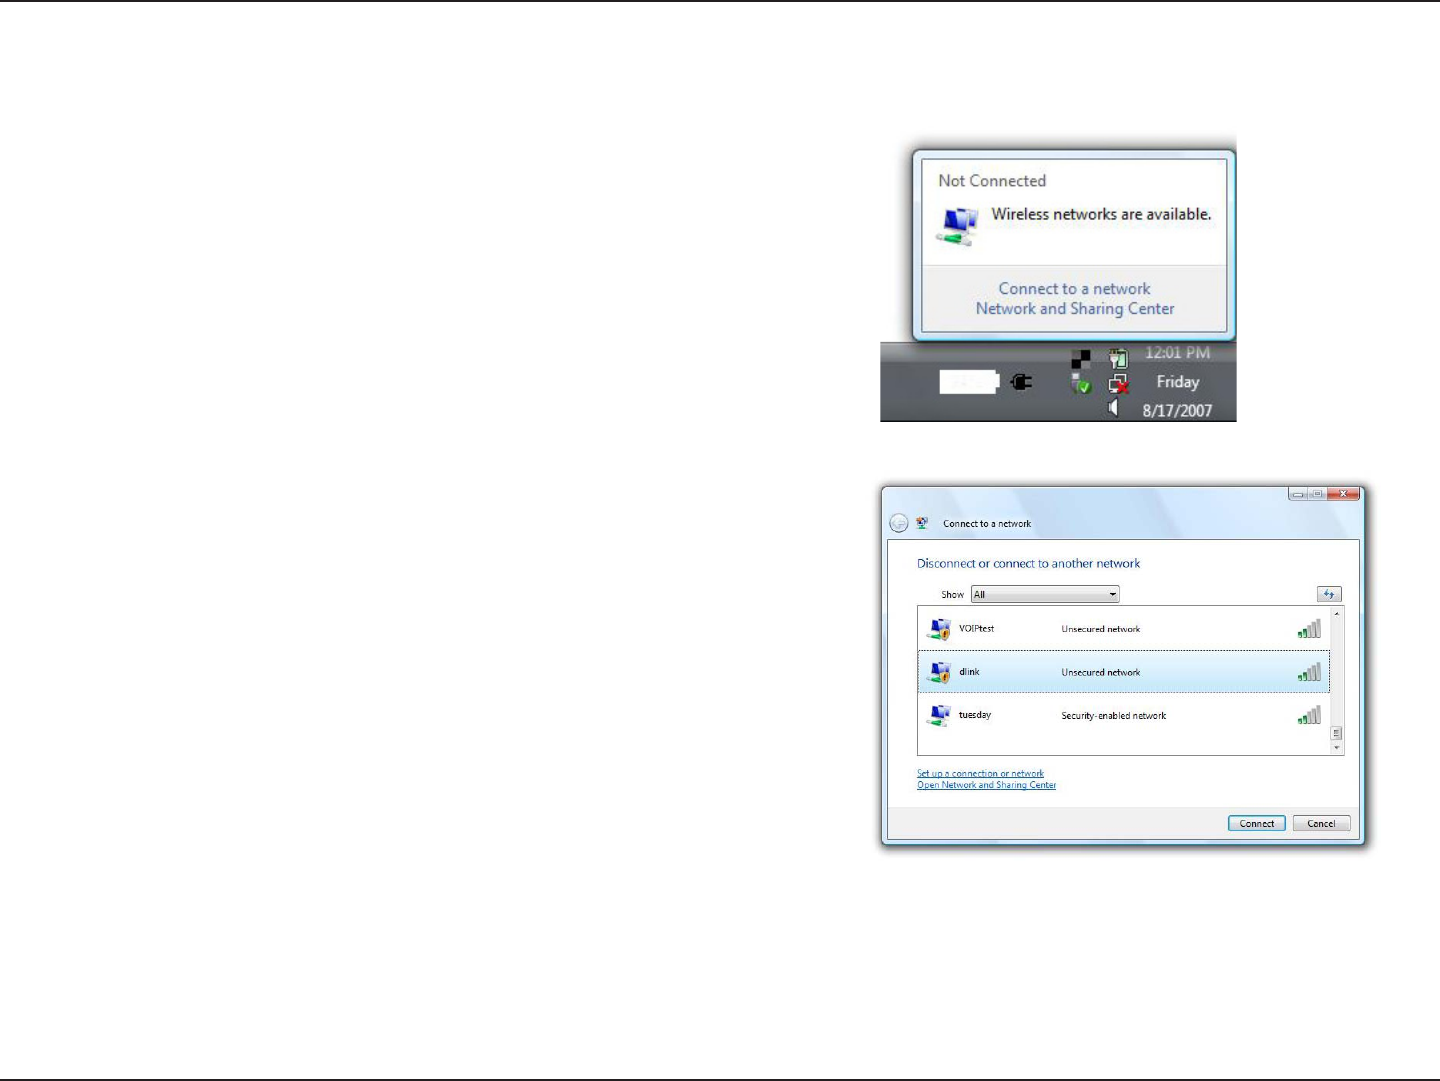Select the dlink unsecured network entry

pyautogui.click(x=1124, y=672)
